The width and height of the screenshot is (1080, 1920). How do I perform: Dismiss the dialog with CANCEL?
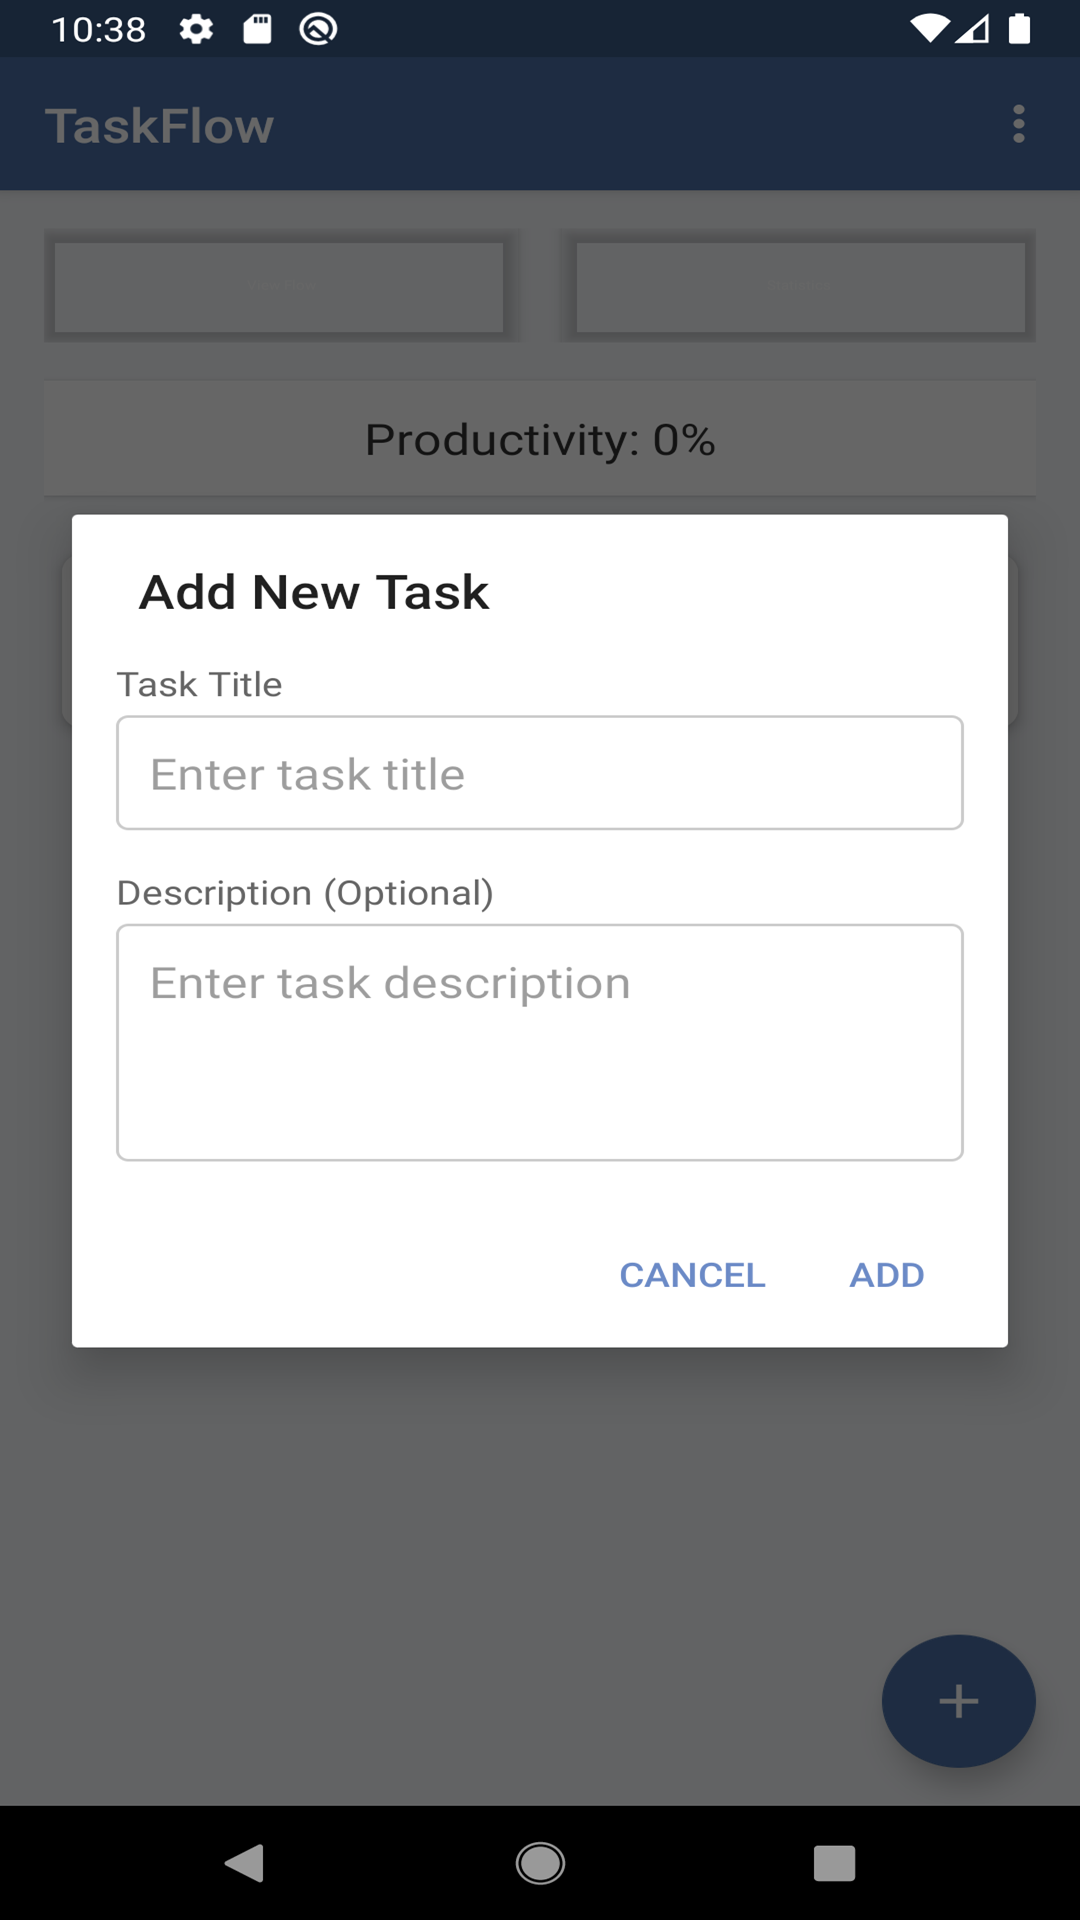click(692, 1275)
